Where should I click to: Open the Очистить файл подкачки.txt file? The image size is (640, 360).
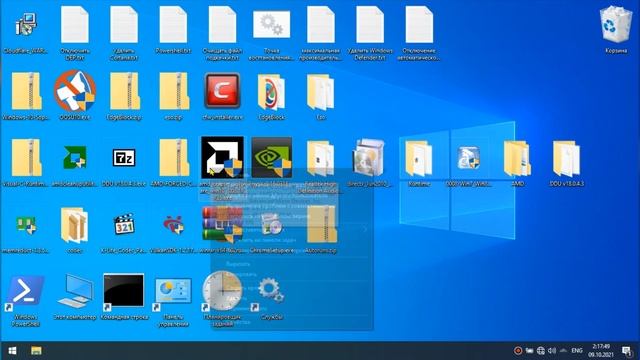pyautogui.click(x=222, y=25)
